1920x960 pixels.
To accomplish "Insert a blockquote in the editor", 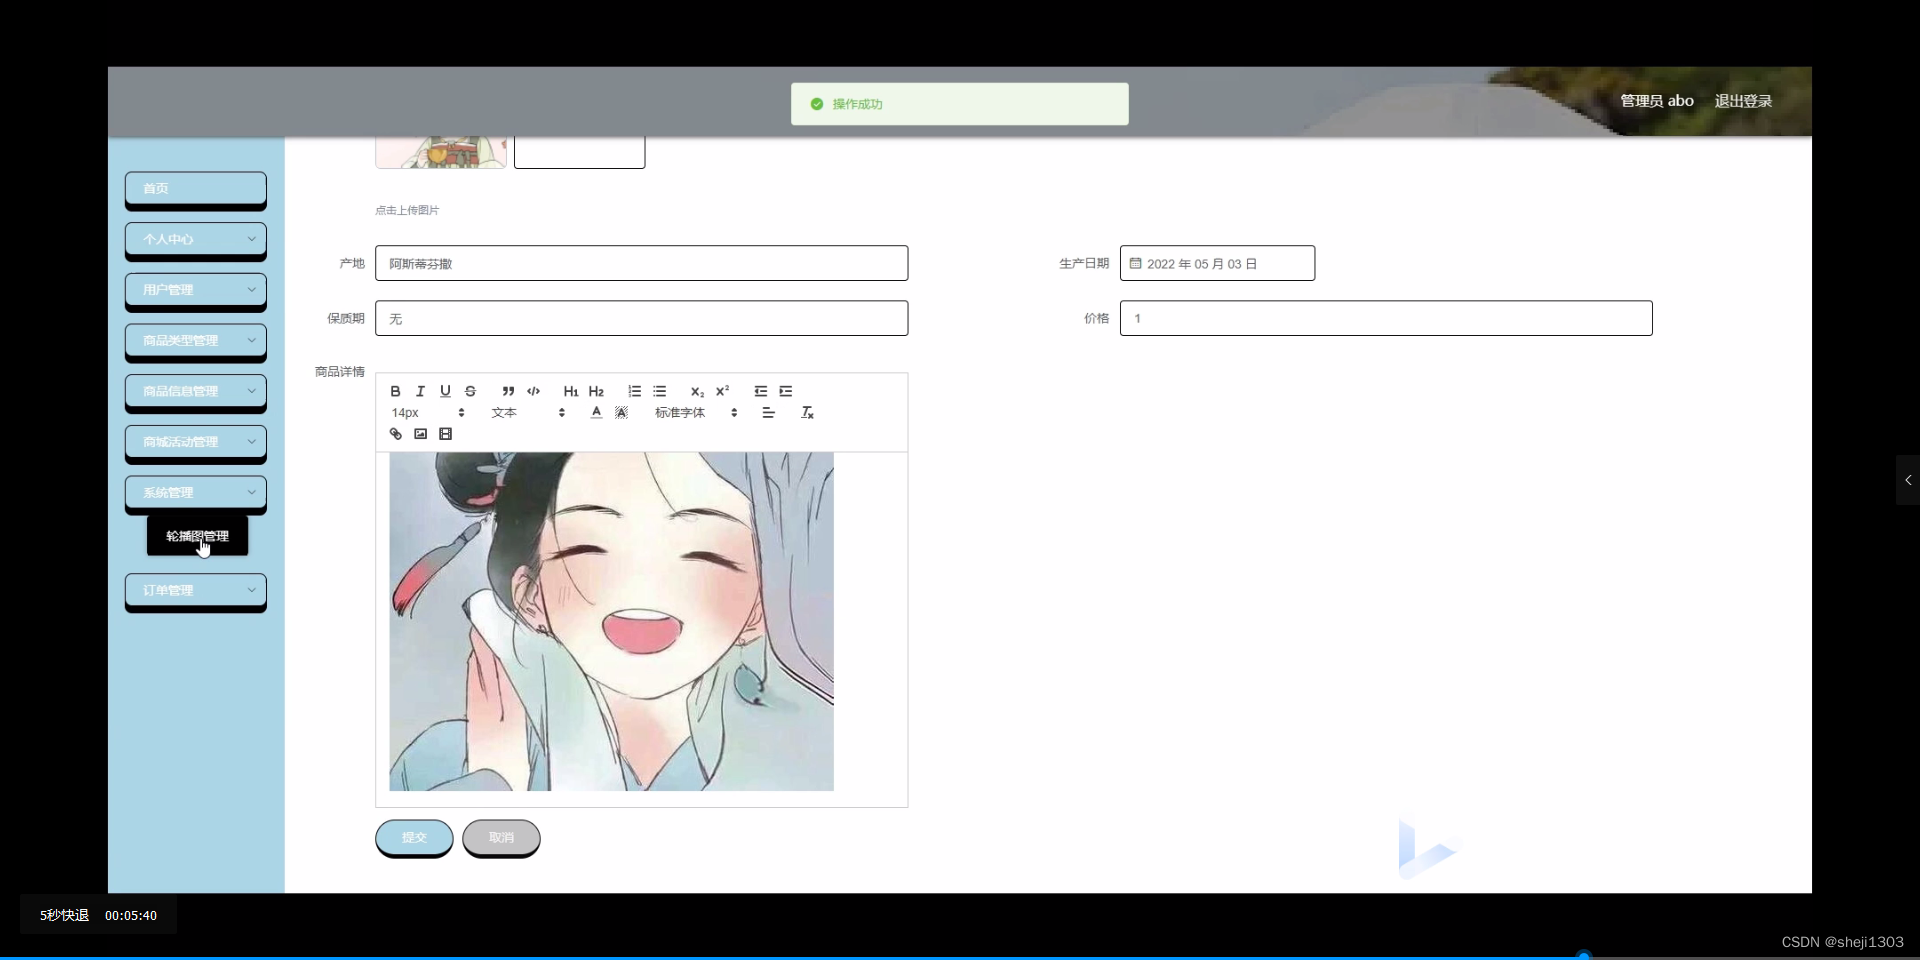I will (508, 391).
